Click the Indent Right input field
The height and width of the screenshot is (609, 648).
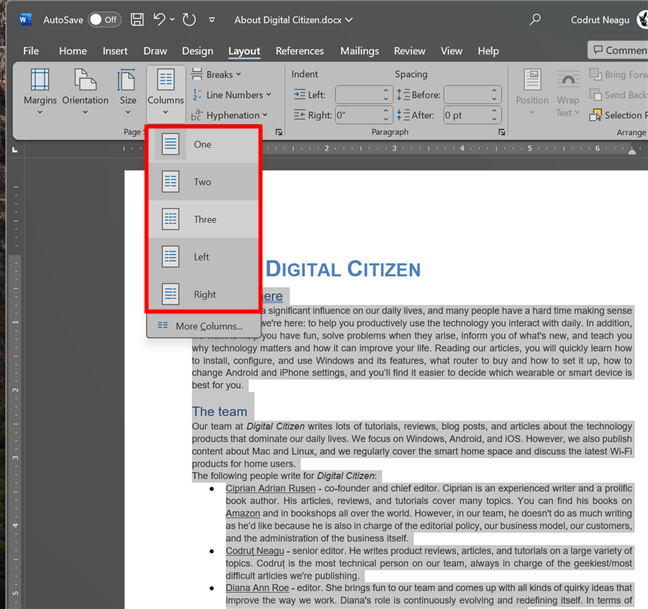coord(359,115)
